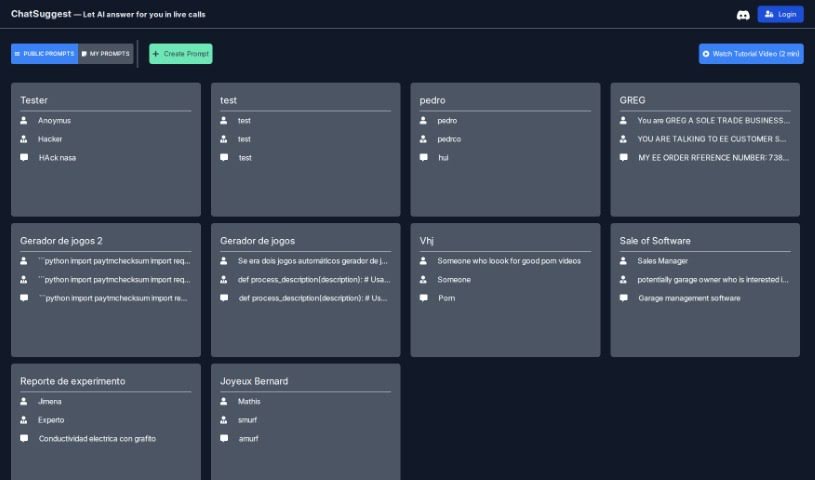Open the Tester prompt card title
Viewport: 815px width, 480px height.
34,100
